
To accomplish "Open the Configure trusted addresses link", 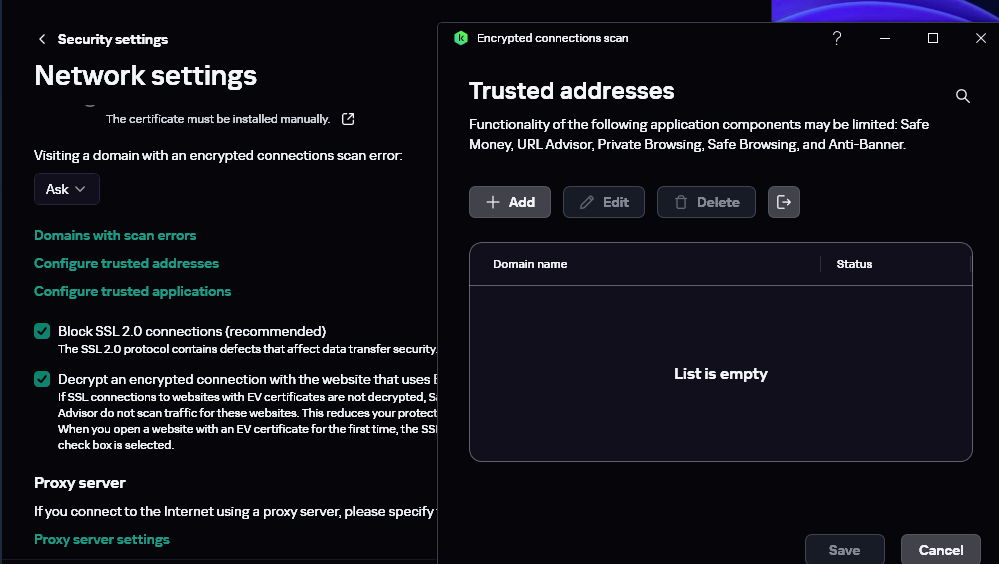I will coord(126,263).
